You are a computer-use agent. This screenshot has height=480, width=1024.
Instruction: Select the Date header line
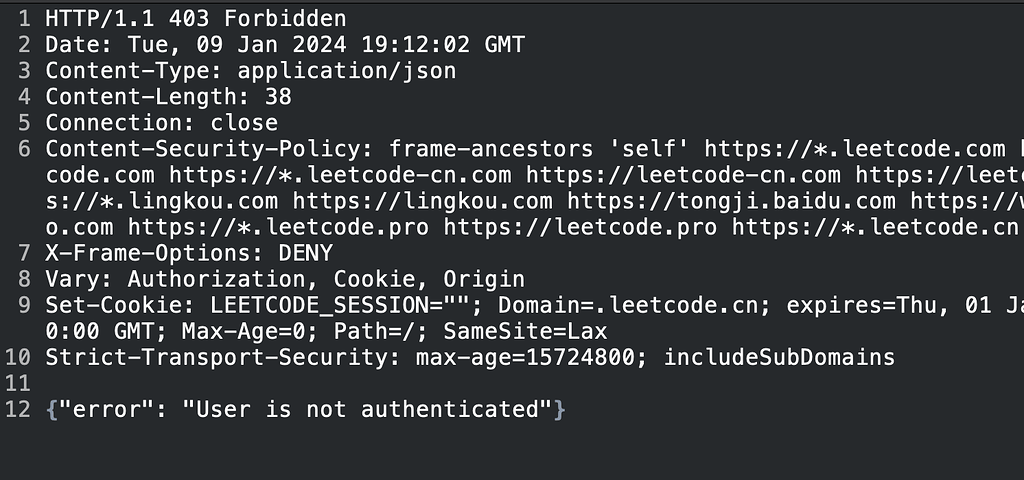coord(285,45)
